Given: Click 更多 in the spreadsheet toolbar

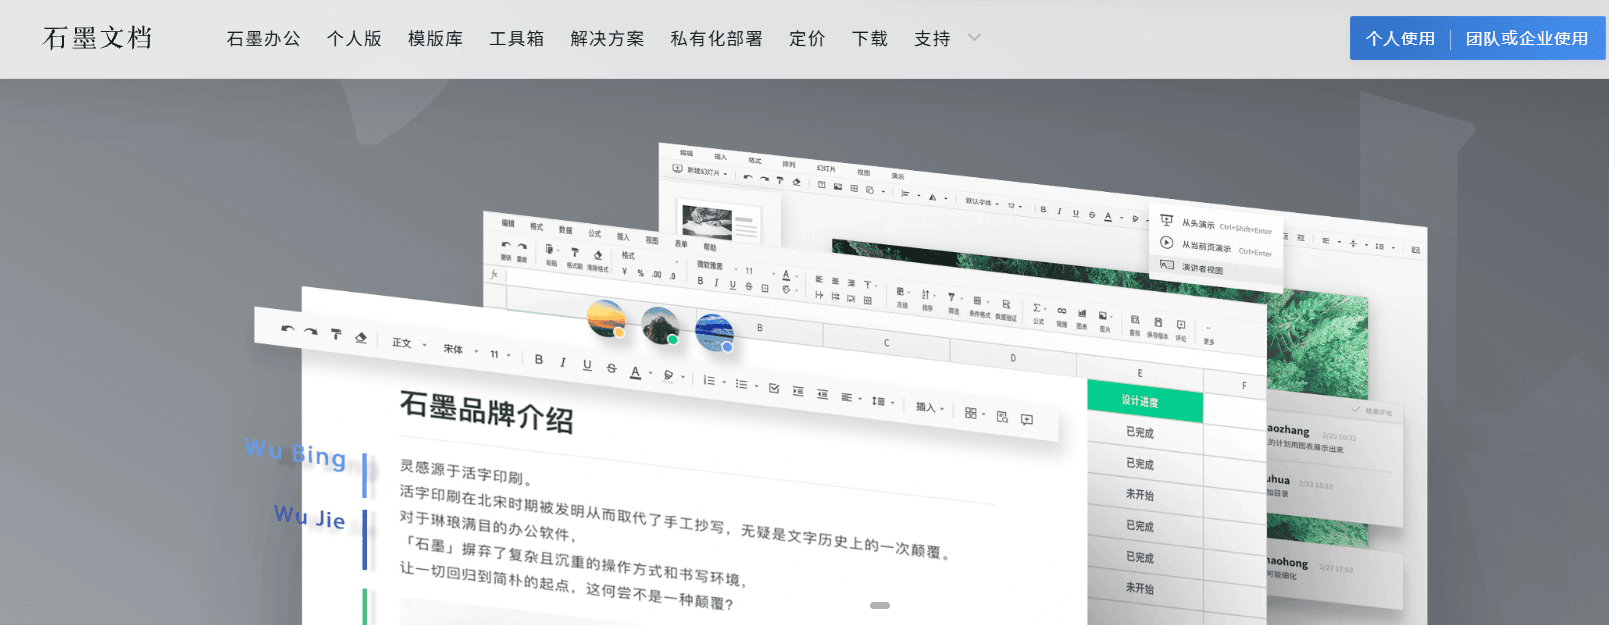Looking at the screenshot, I should click(1209, 334).
